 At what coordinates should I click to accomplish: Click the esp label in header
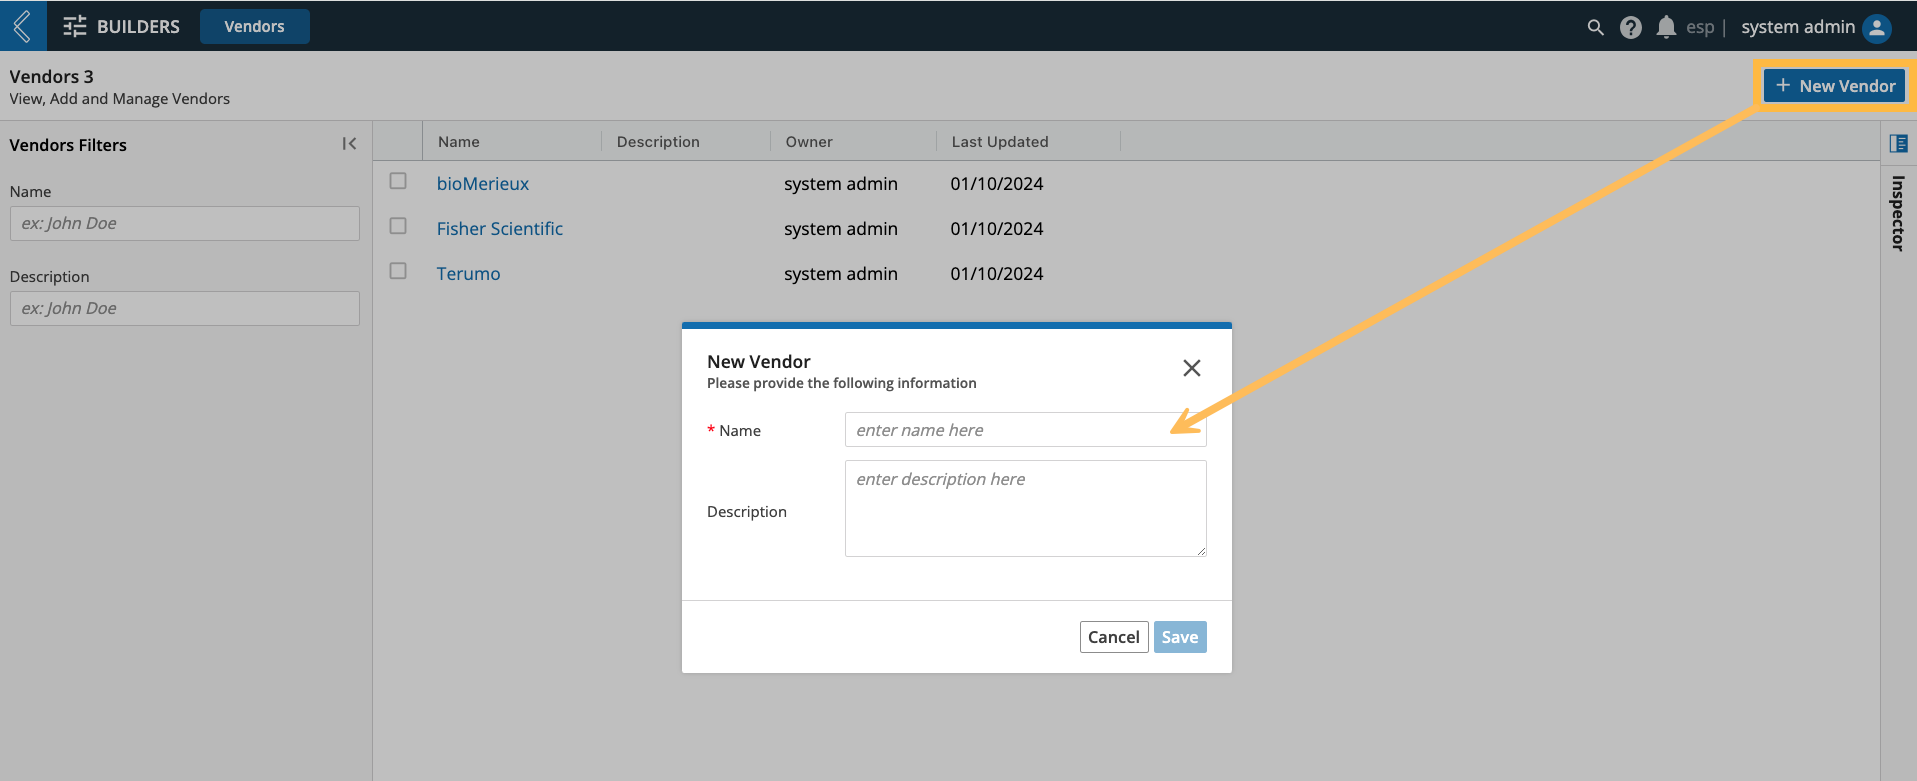tap(1700, 27)
